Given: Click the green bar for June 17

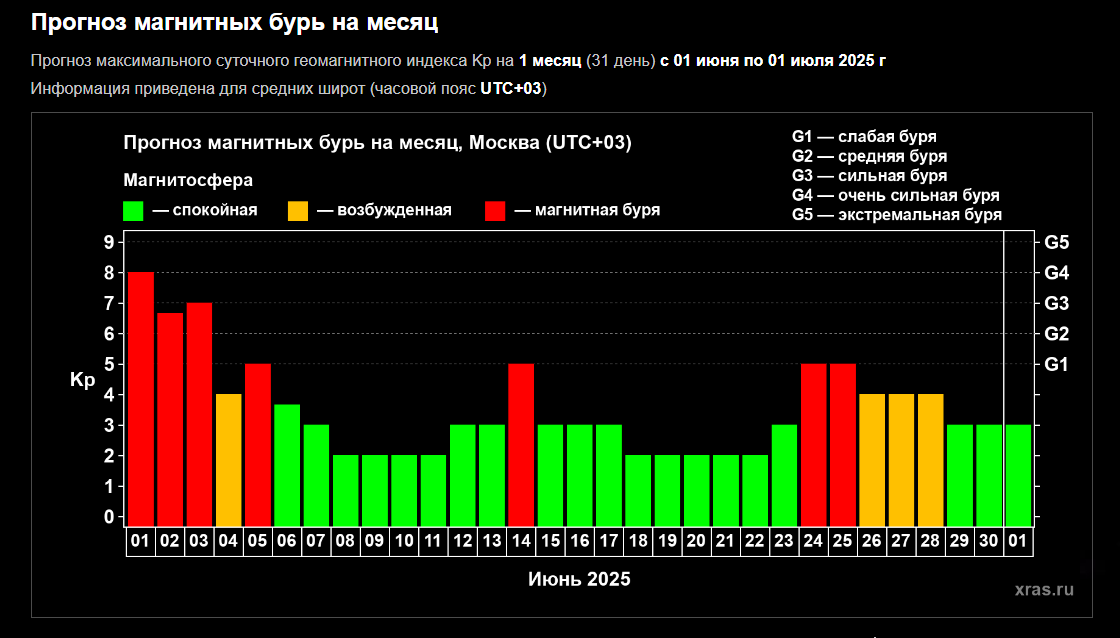Looking at the screenshot, I should (609, 476).
